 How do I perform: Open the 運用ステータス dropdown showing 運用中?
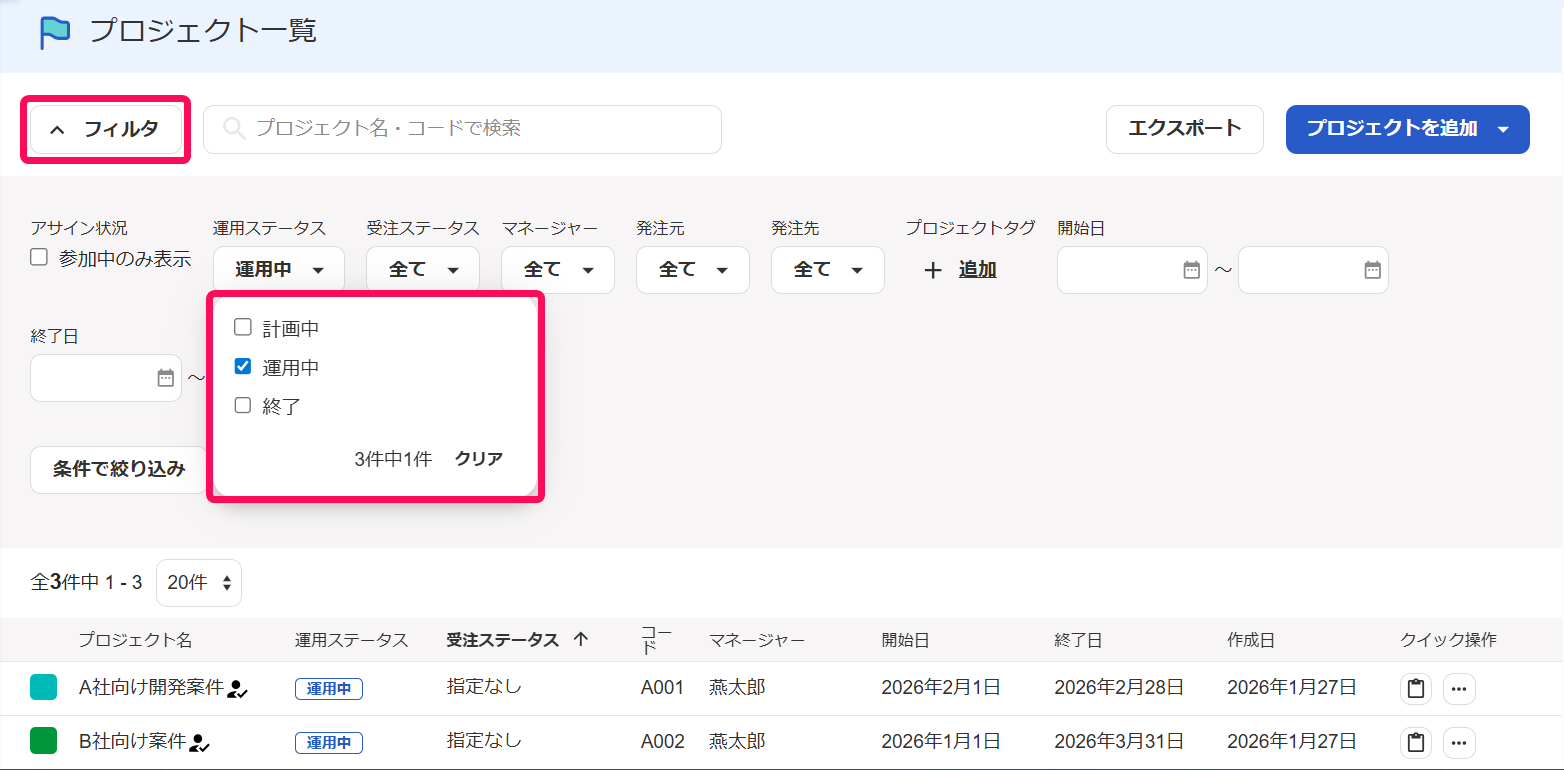278,270
